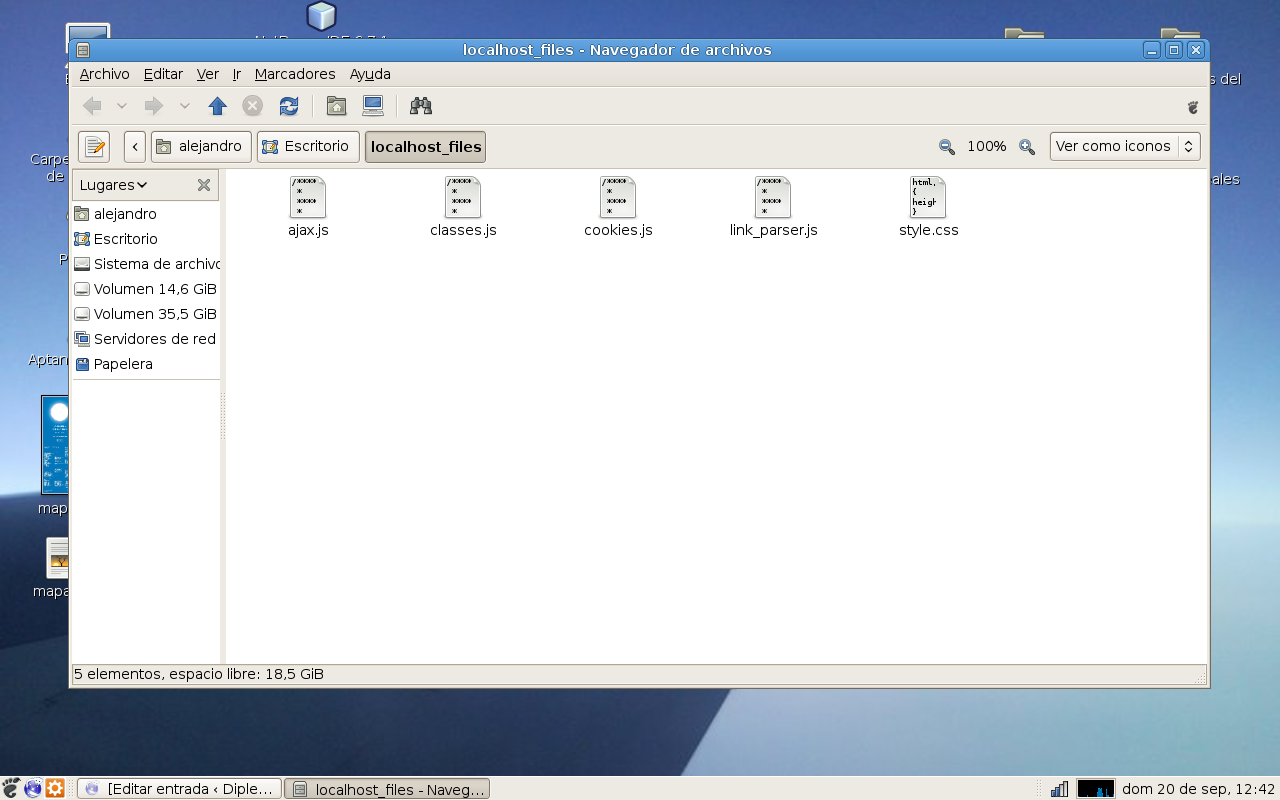Open Servidores de red in sidebar
This screenshot has width=1280, height=800.
[146, 339]
